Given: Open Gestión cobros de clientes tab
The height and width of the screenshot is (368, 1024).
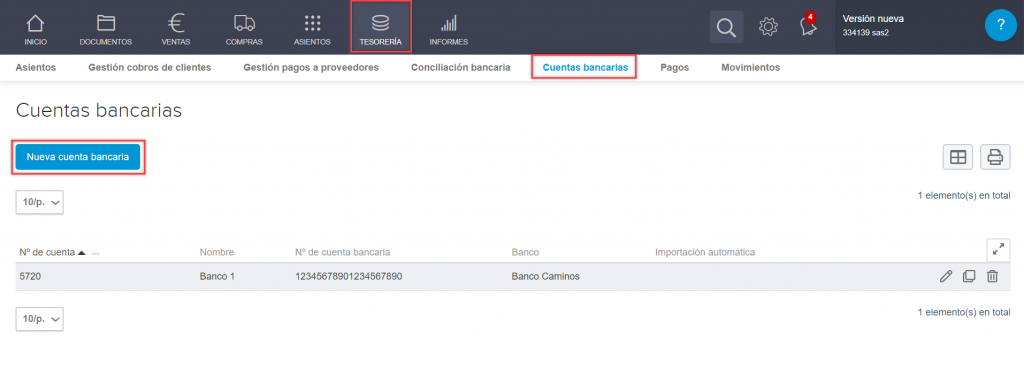Looking at the screenshot, I should 150,67.
